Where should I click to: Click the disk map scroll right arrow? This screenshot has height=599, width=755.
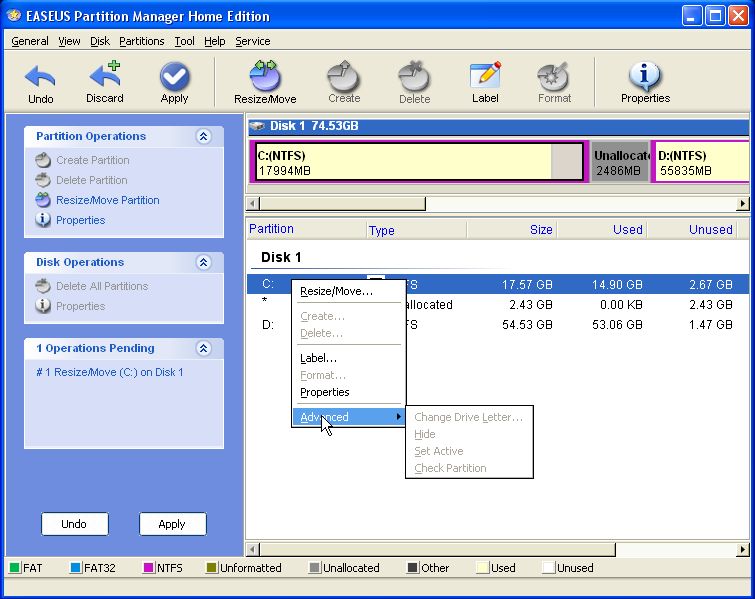(743, 204)
